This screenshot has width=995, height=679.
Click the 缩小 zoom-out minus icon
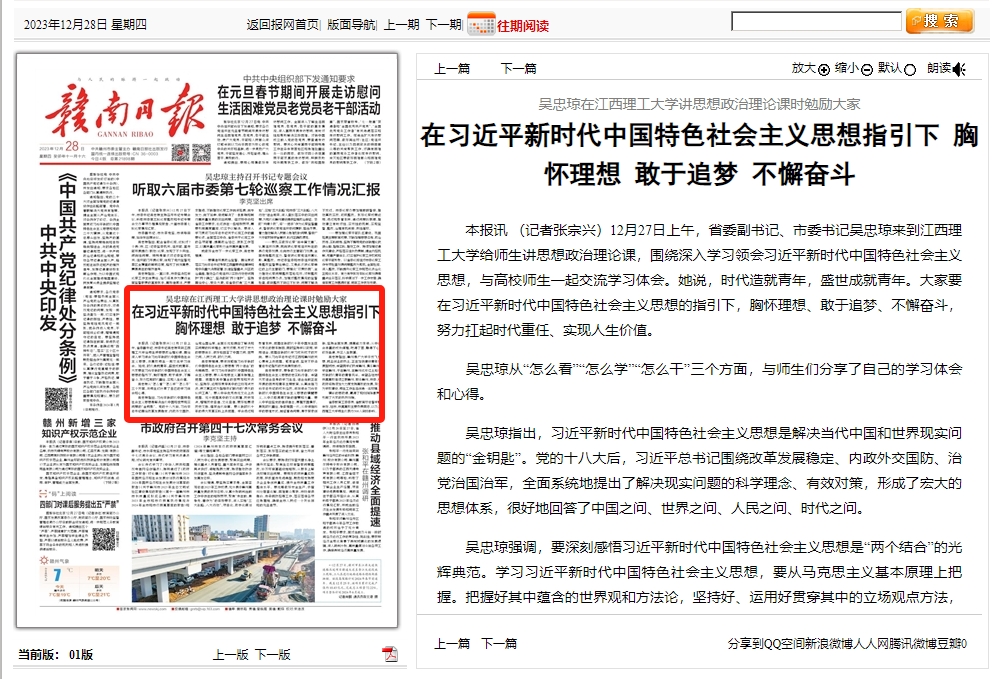click(867, 70)
